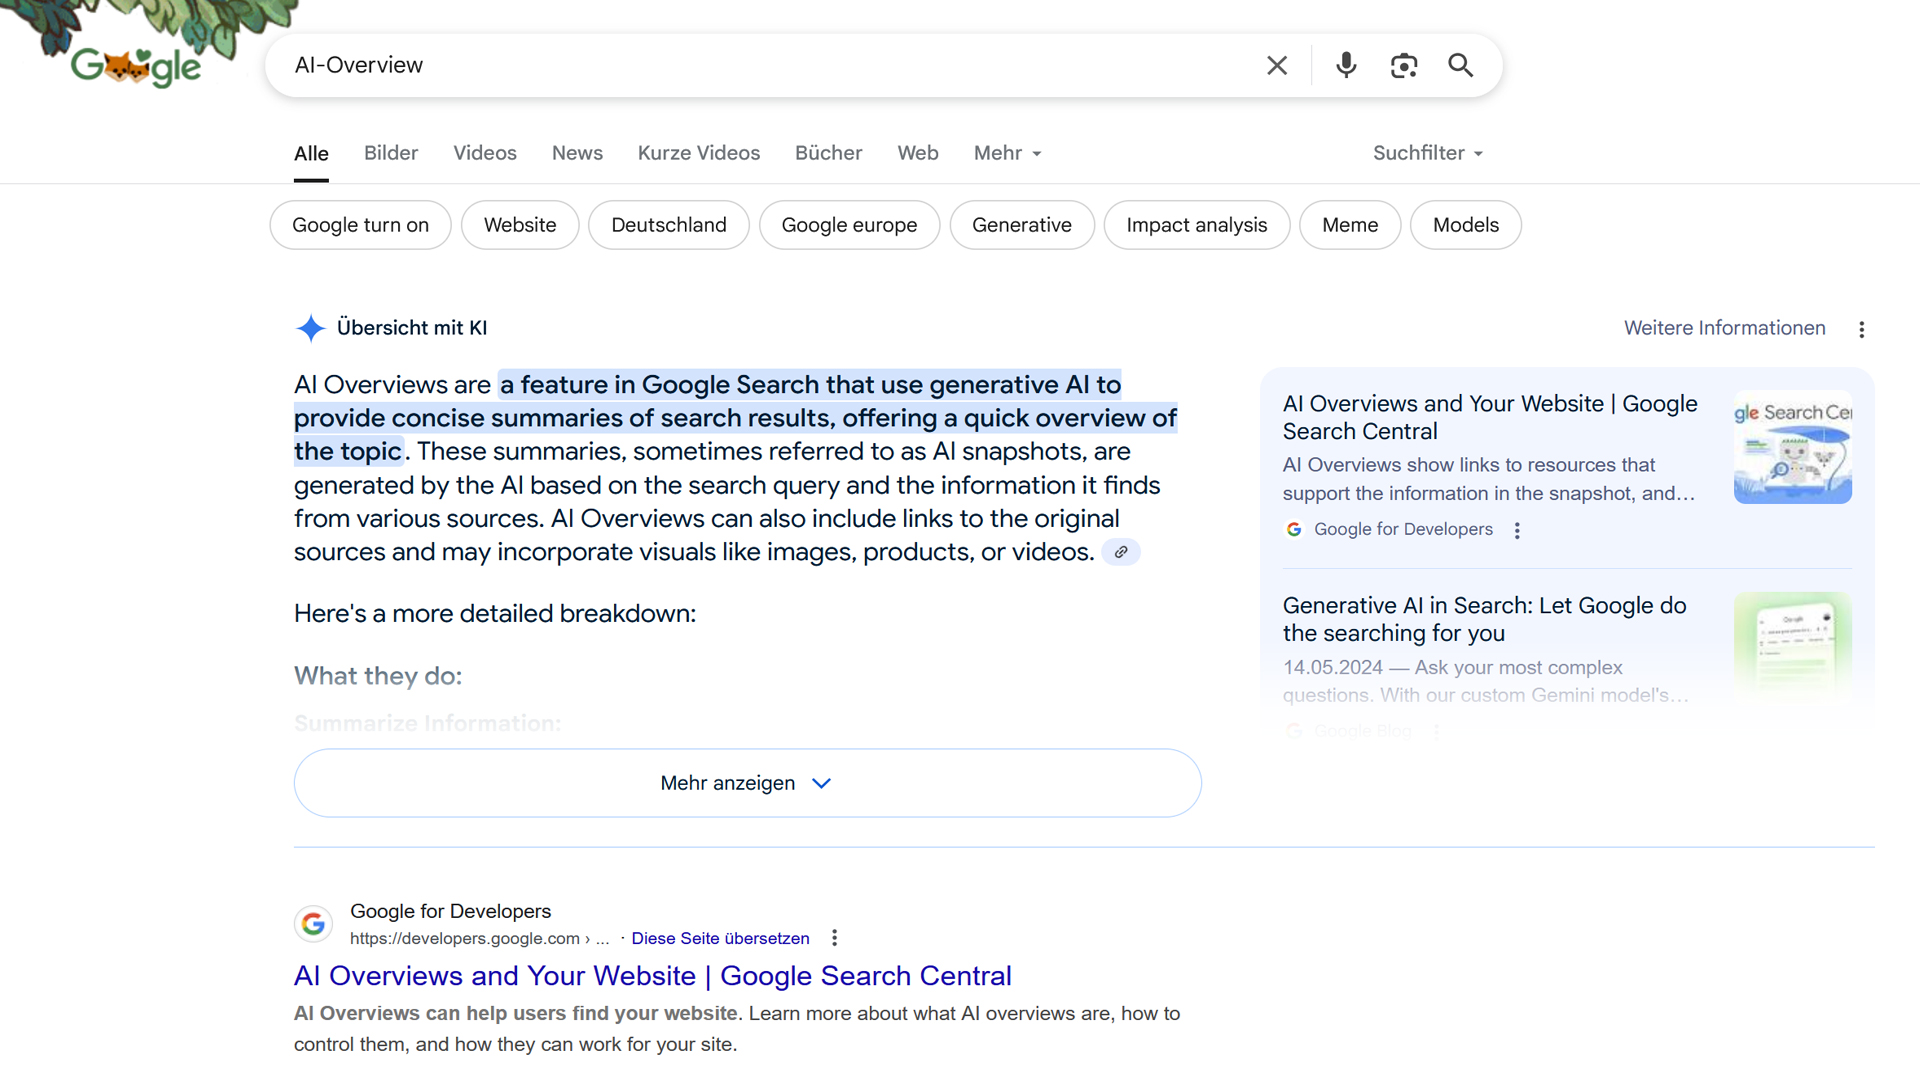The height and width of the screenshot is (1080, 1920).
Task: Open the Kurze Videos tab
Action: click(699, 153)
